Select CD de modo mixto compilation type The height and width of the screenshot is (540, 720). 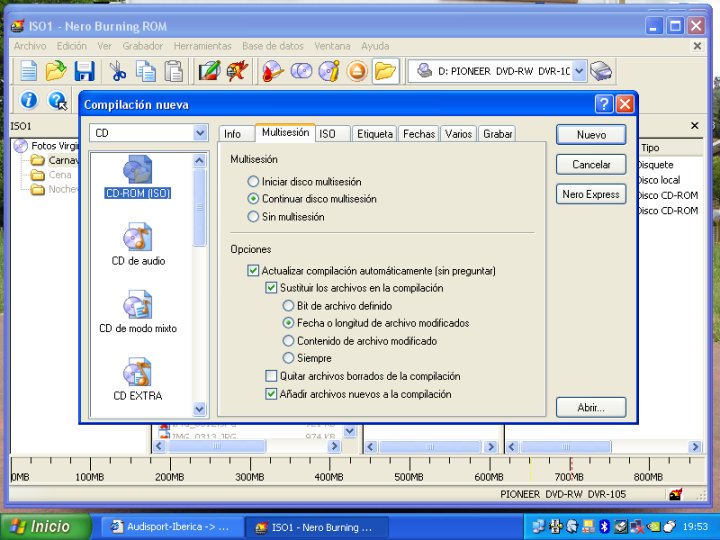138,312
